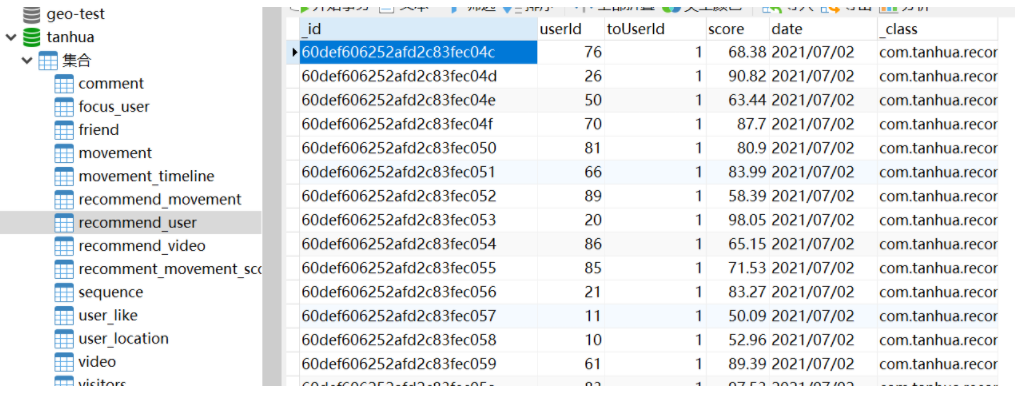Click score cell 98.05
The height and width of the screenshot is (396, 1015).
pos(737,220)
